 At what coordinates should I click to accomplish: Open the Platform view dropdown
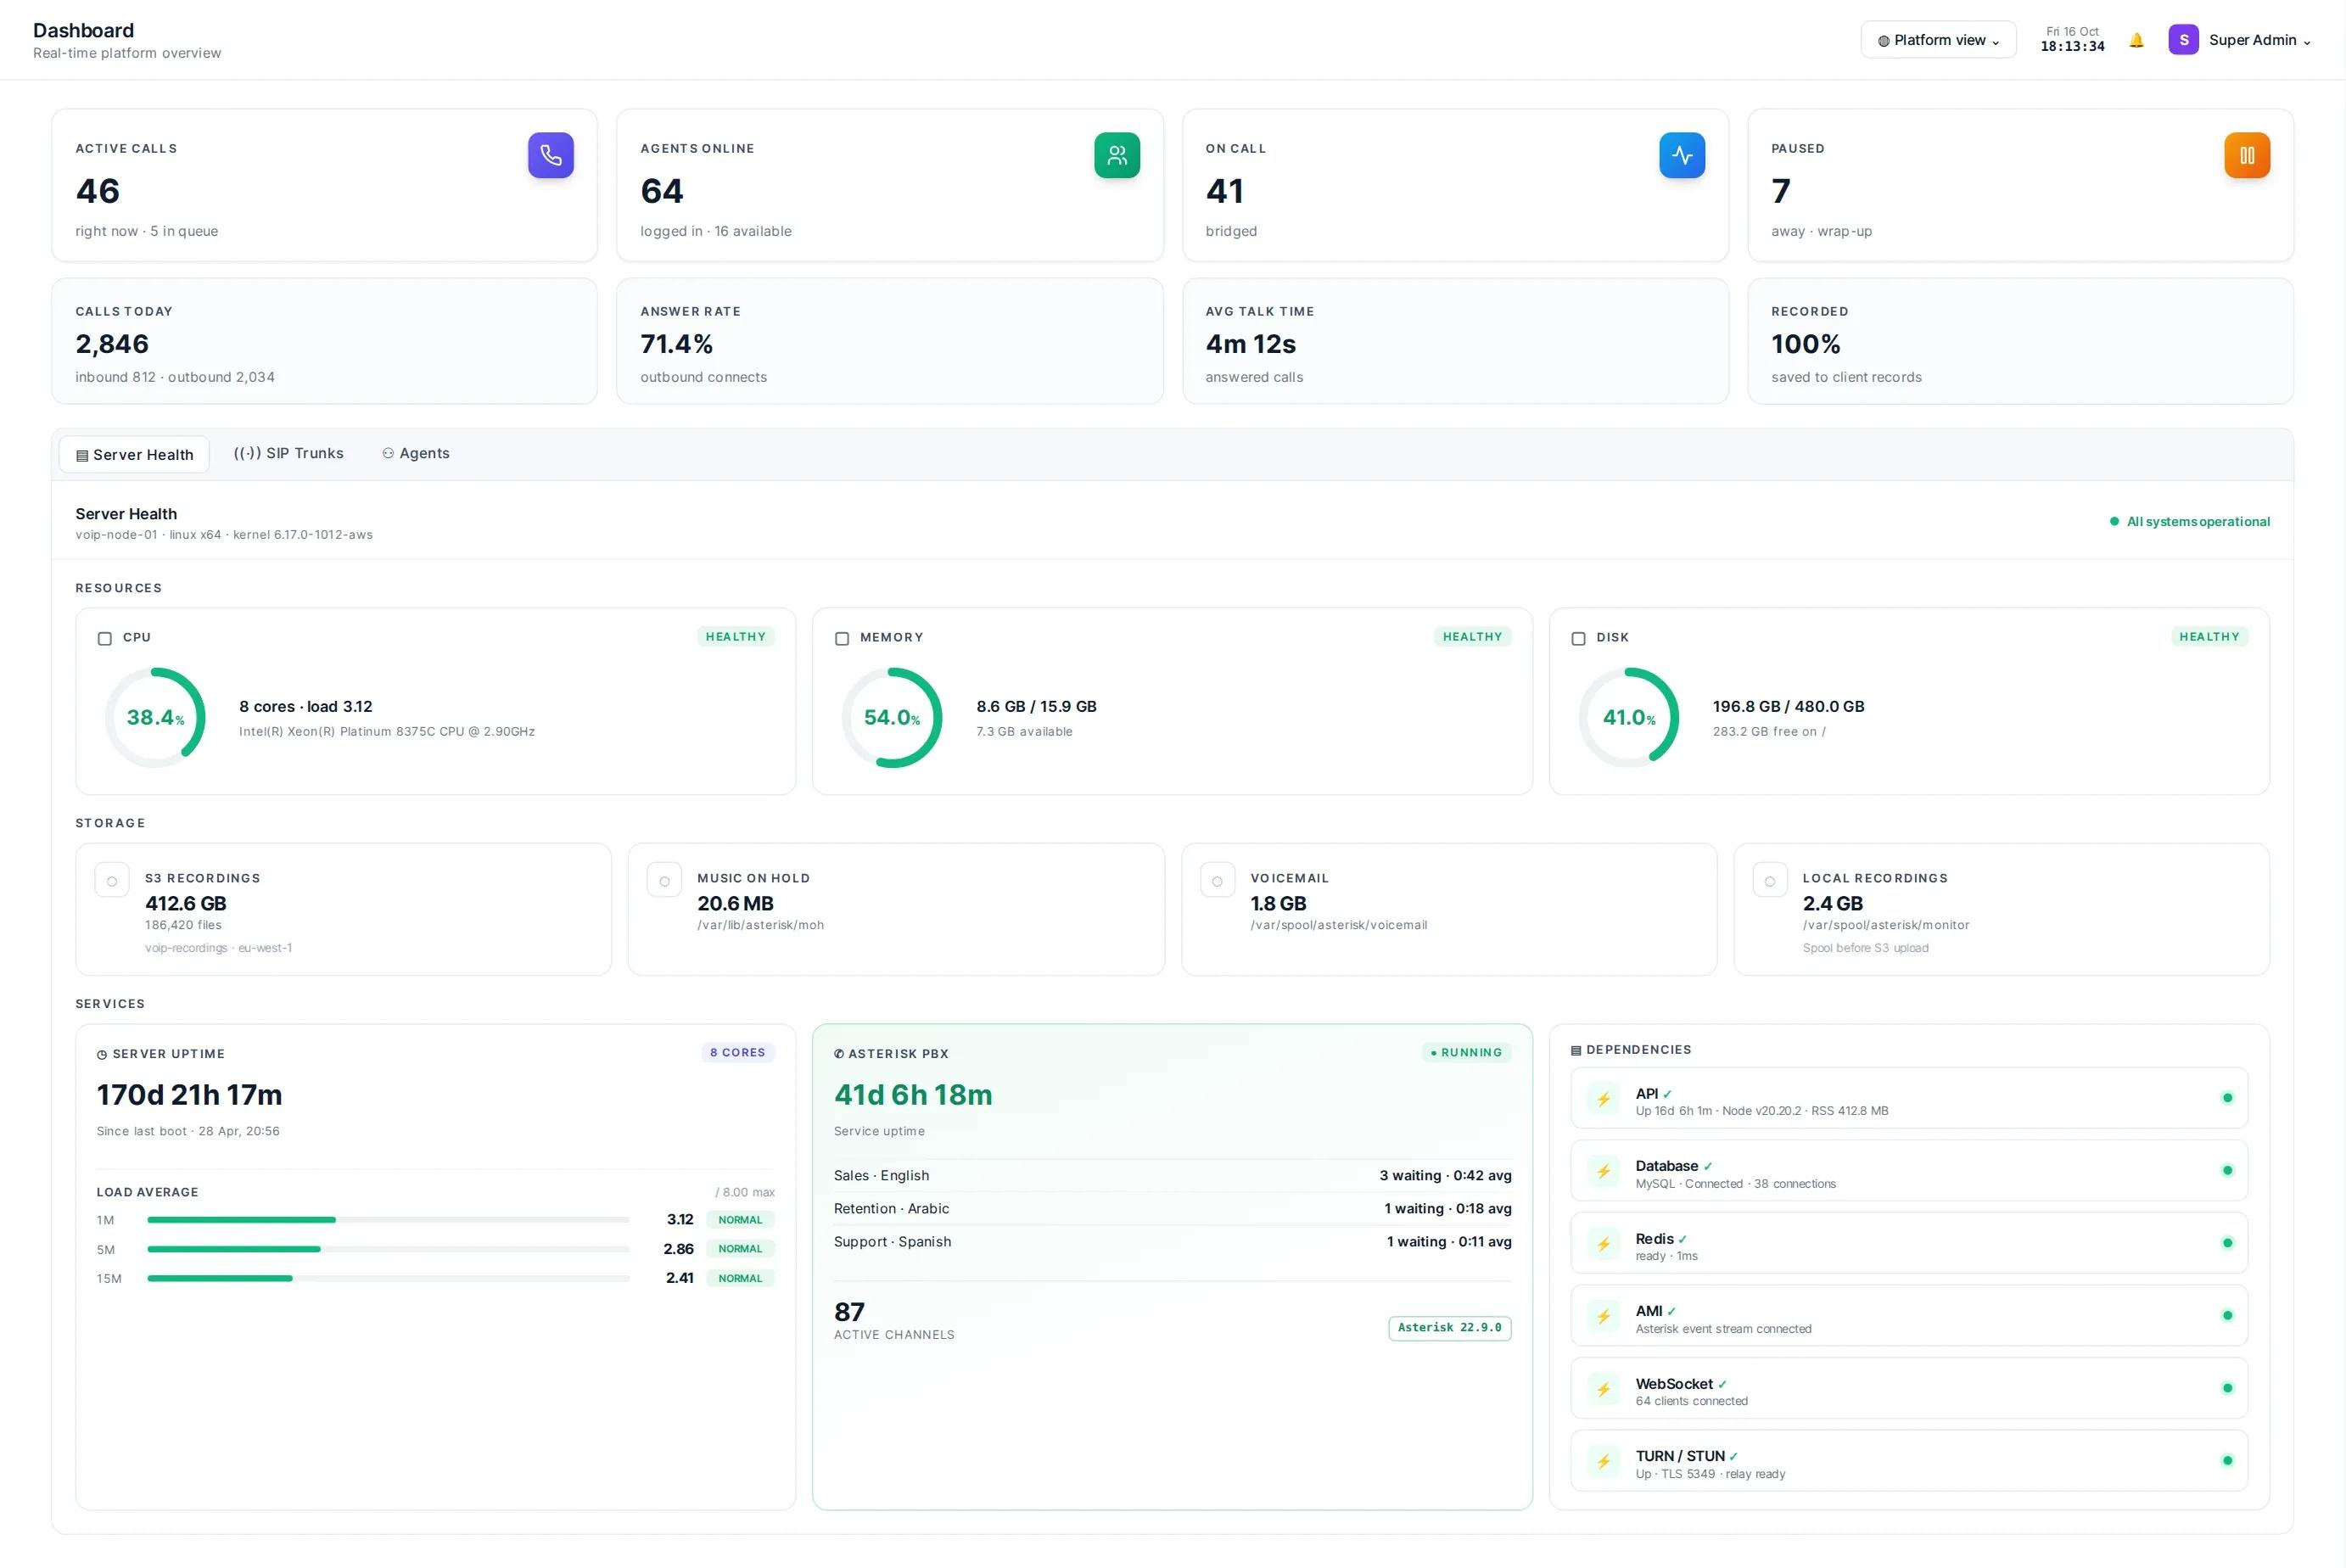click(x=1938, y=40)
